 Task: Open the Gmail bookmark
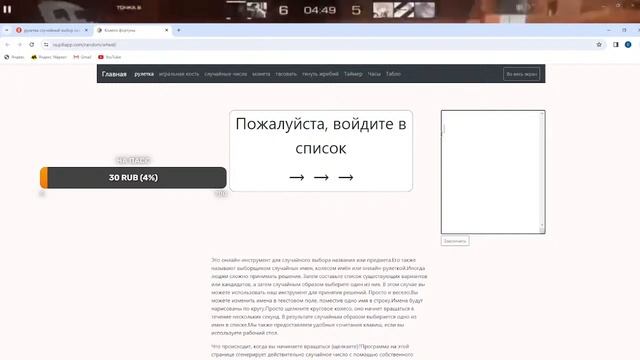[x=82, y=57]
